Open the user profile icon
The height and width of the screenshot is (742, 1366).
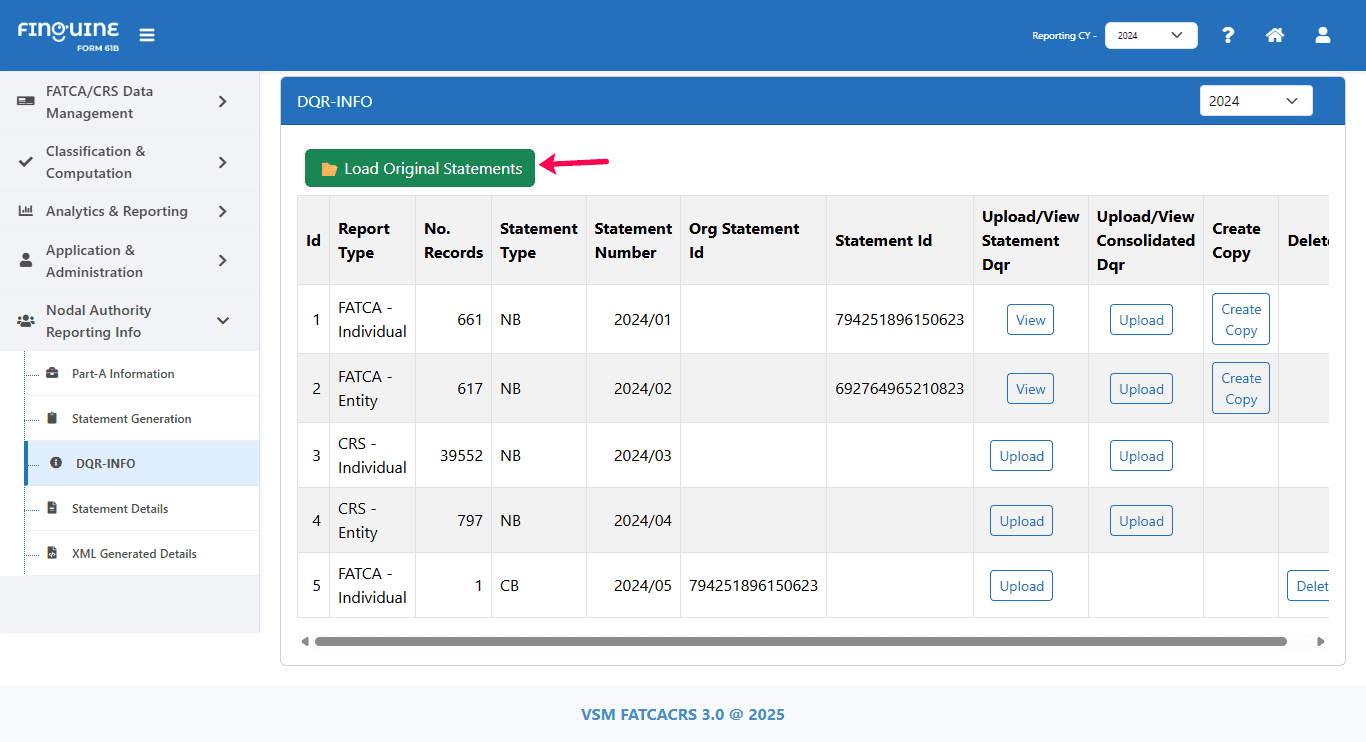[x=1322, y=35]
